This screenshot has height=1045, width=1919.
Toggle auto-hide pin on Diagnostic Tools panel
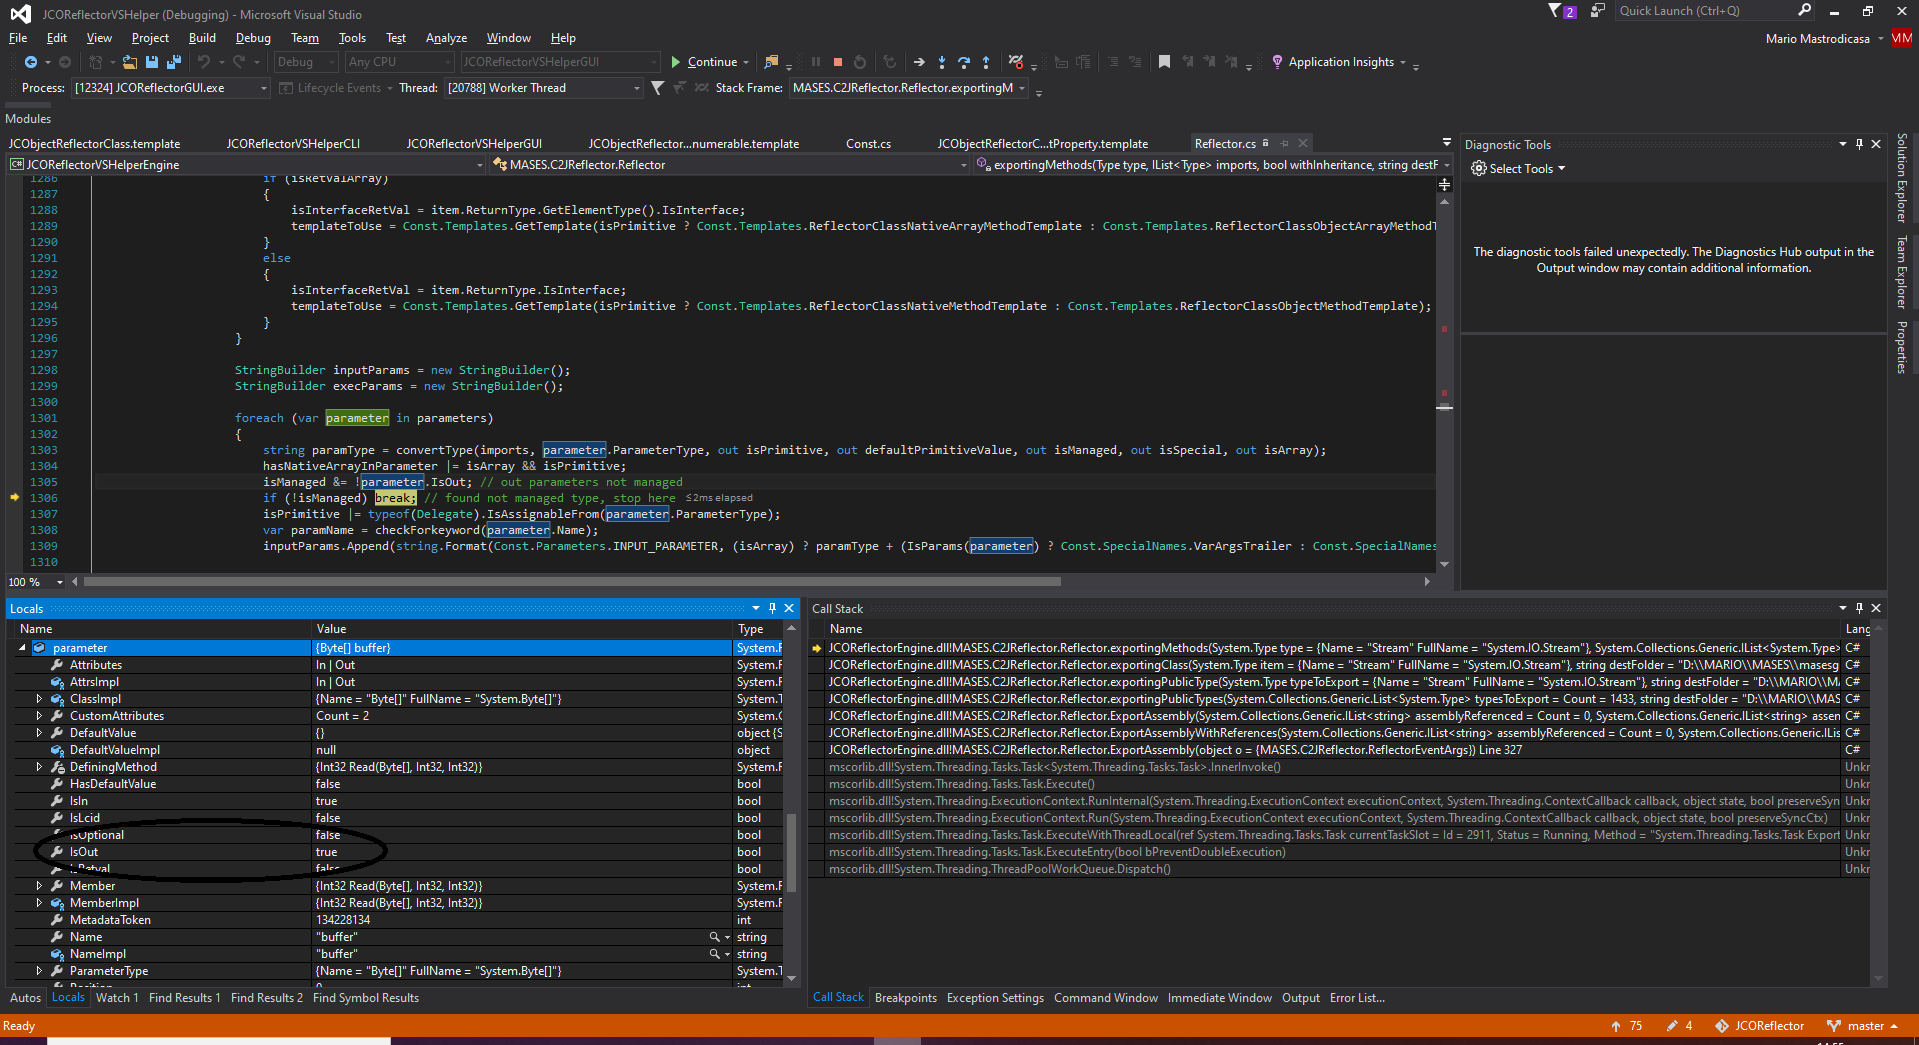pos(1858,143)
